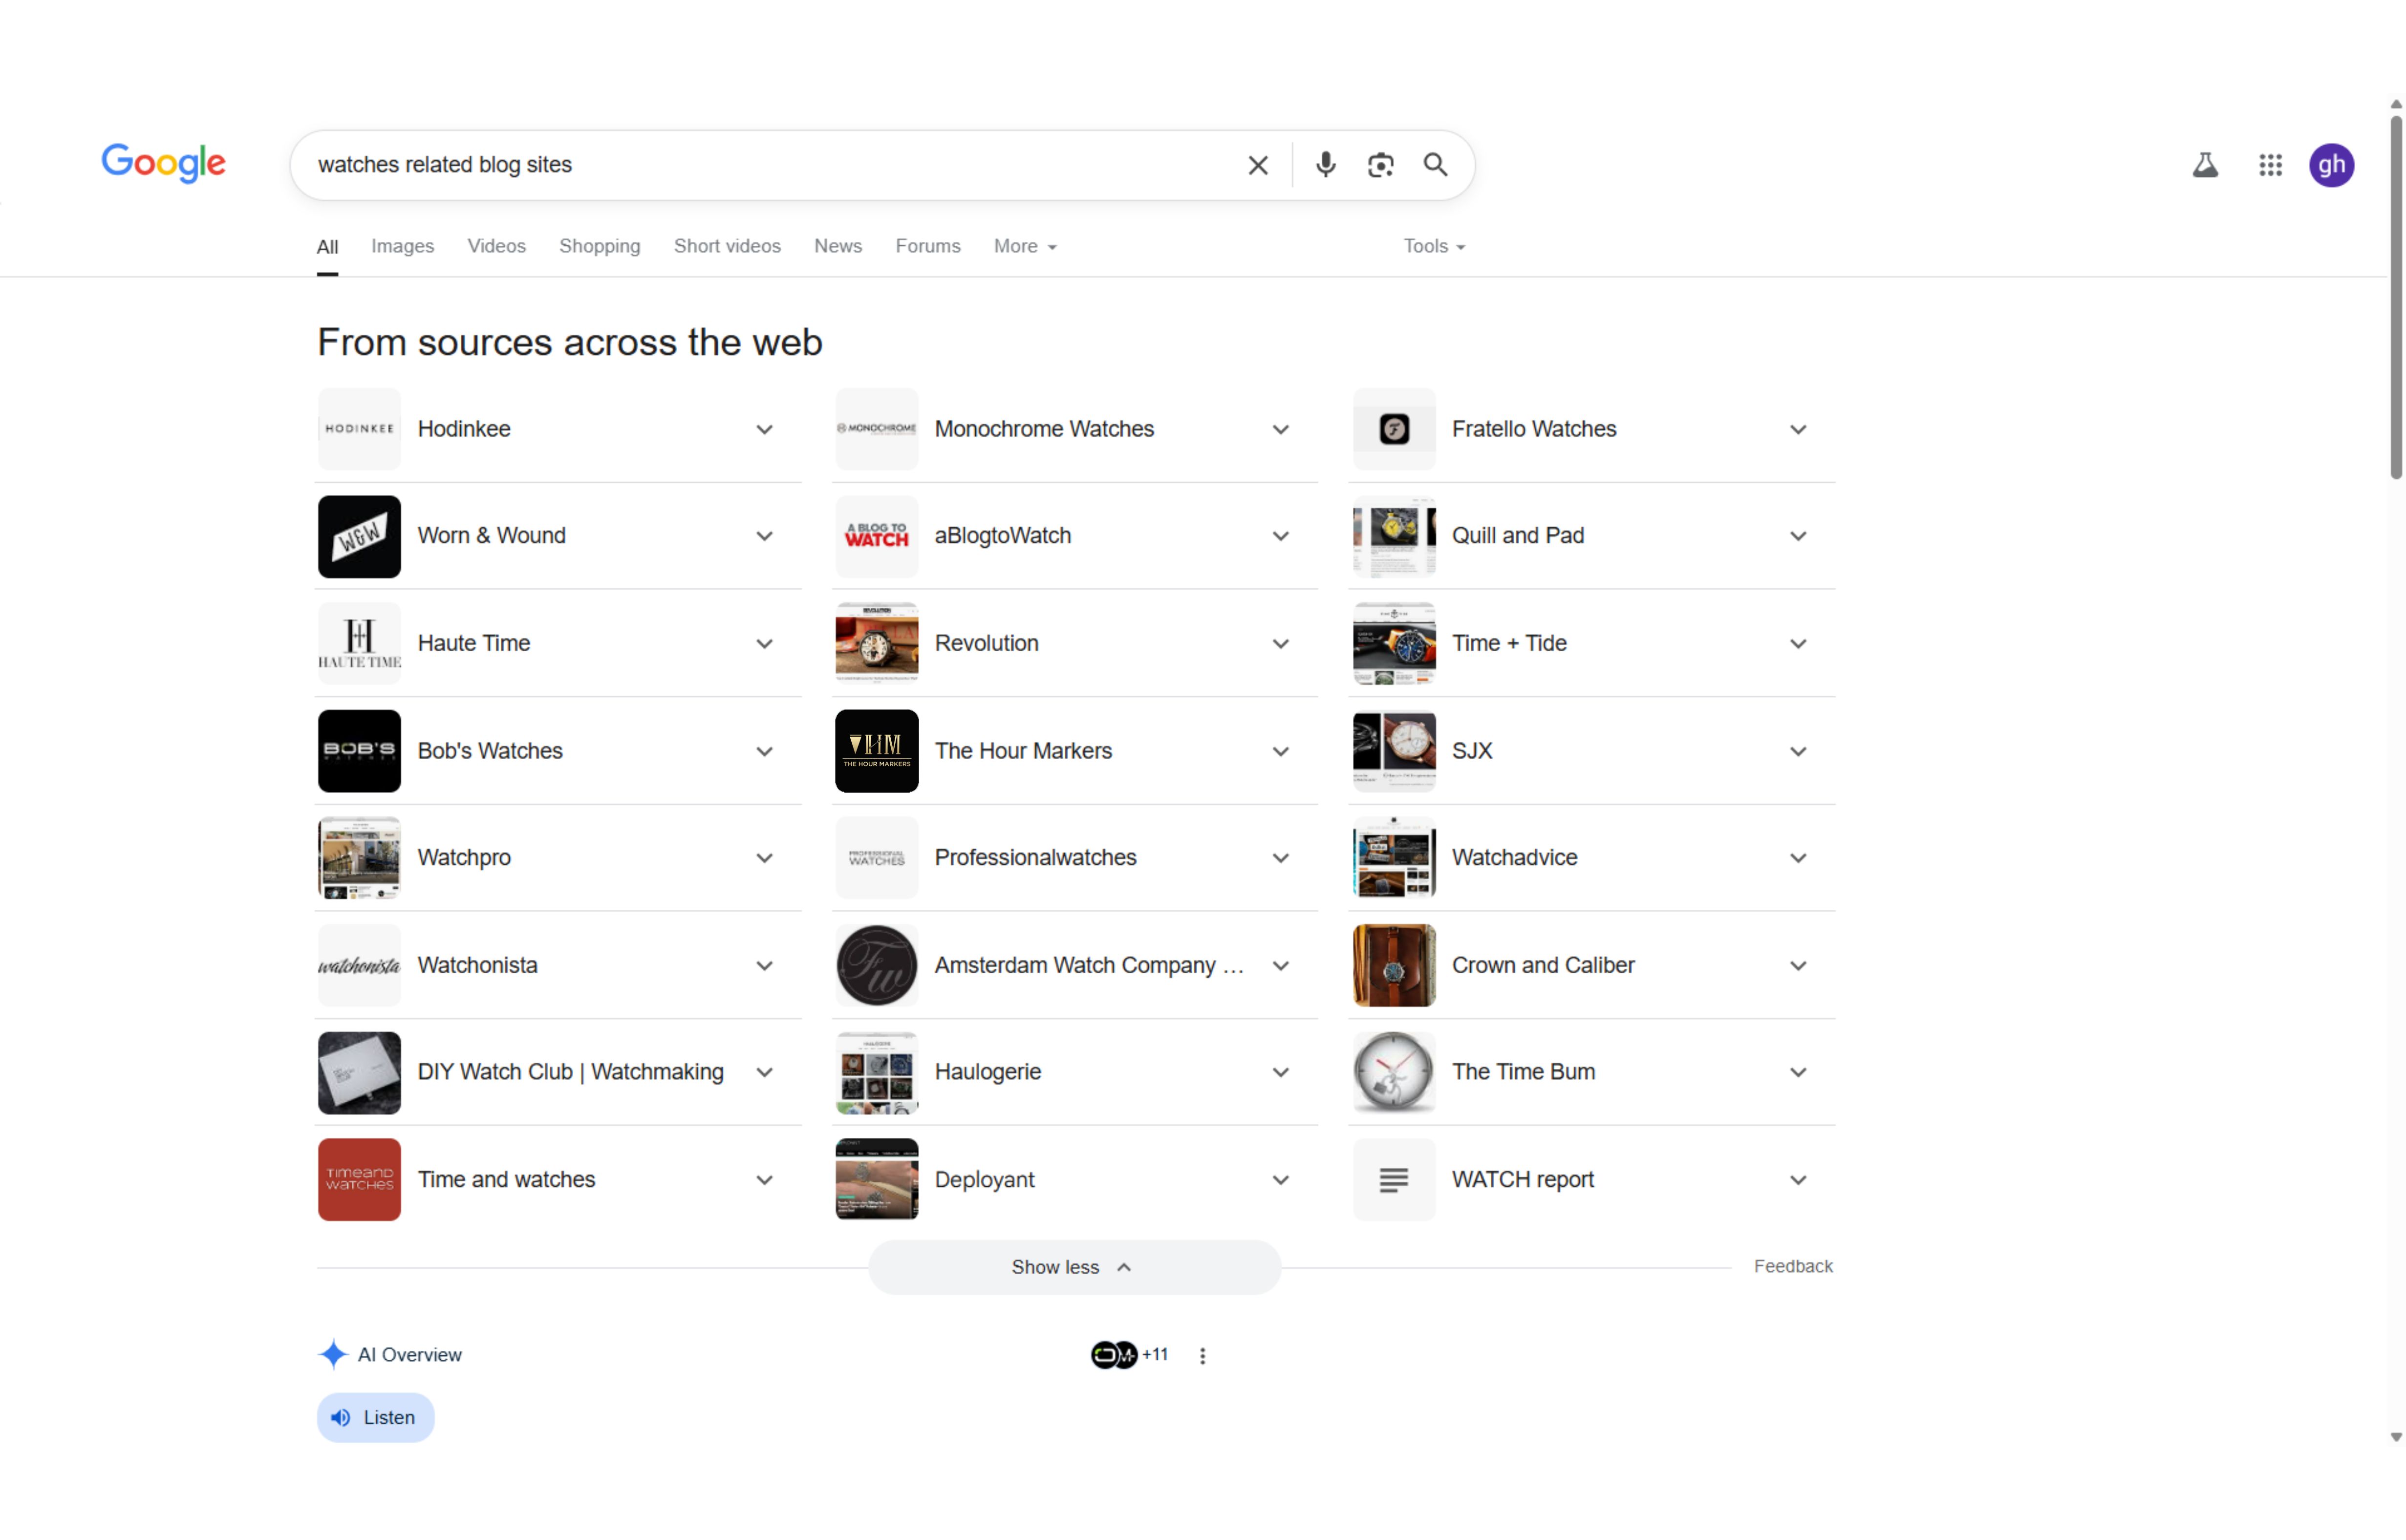Click the WATCH report document icon
The image size is (2406, 1540).
pyautogui.click(x=1393, y=1179)
